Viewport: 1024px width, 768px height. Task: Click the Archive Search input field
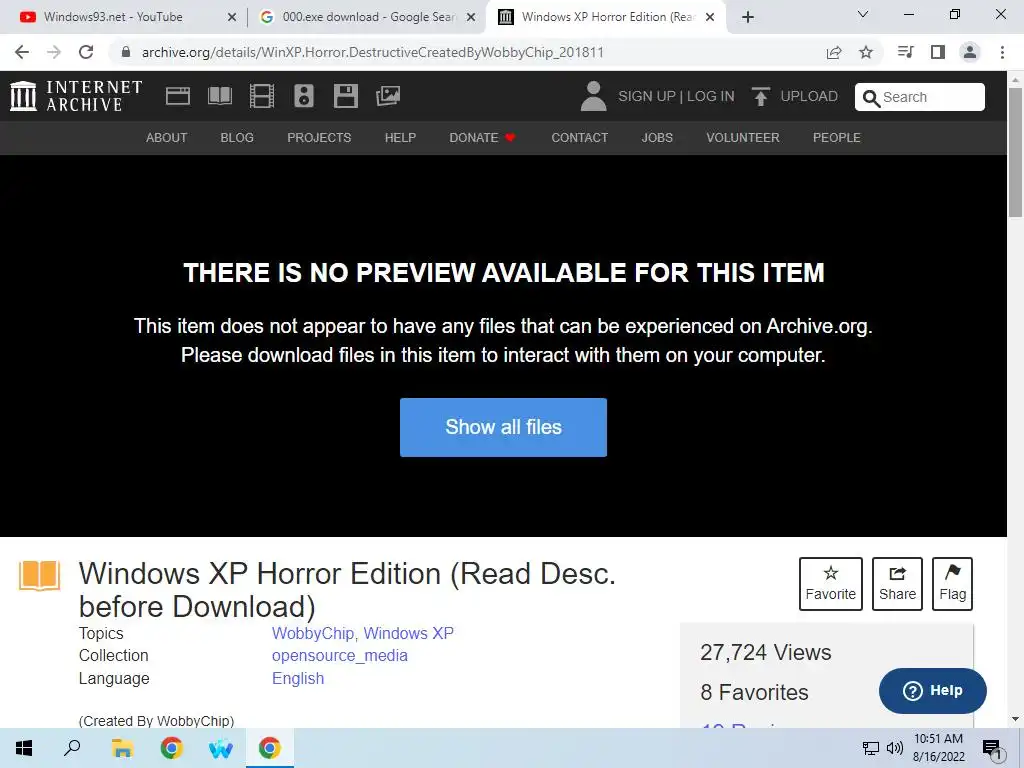pos(920,97)
